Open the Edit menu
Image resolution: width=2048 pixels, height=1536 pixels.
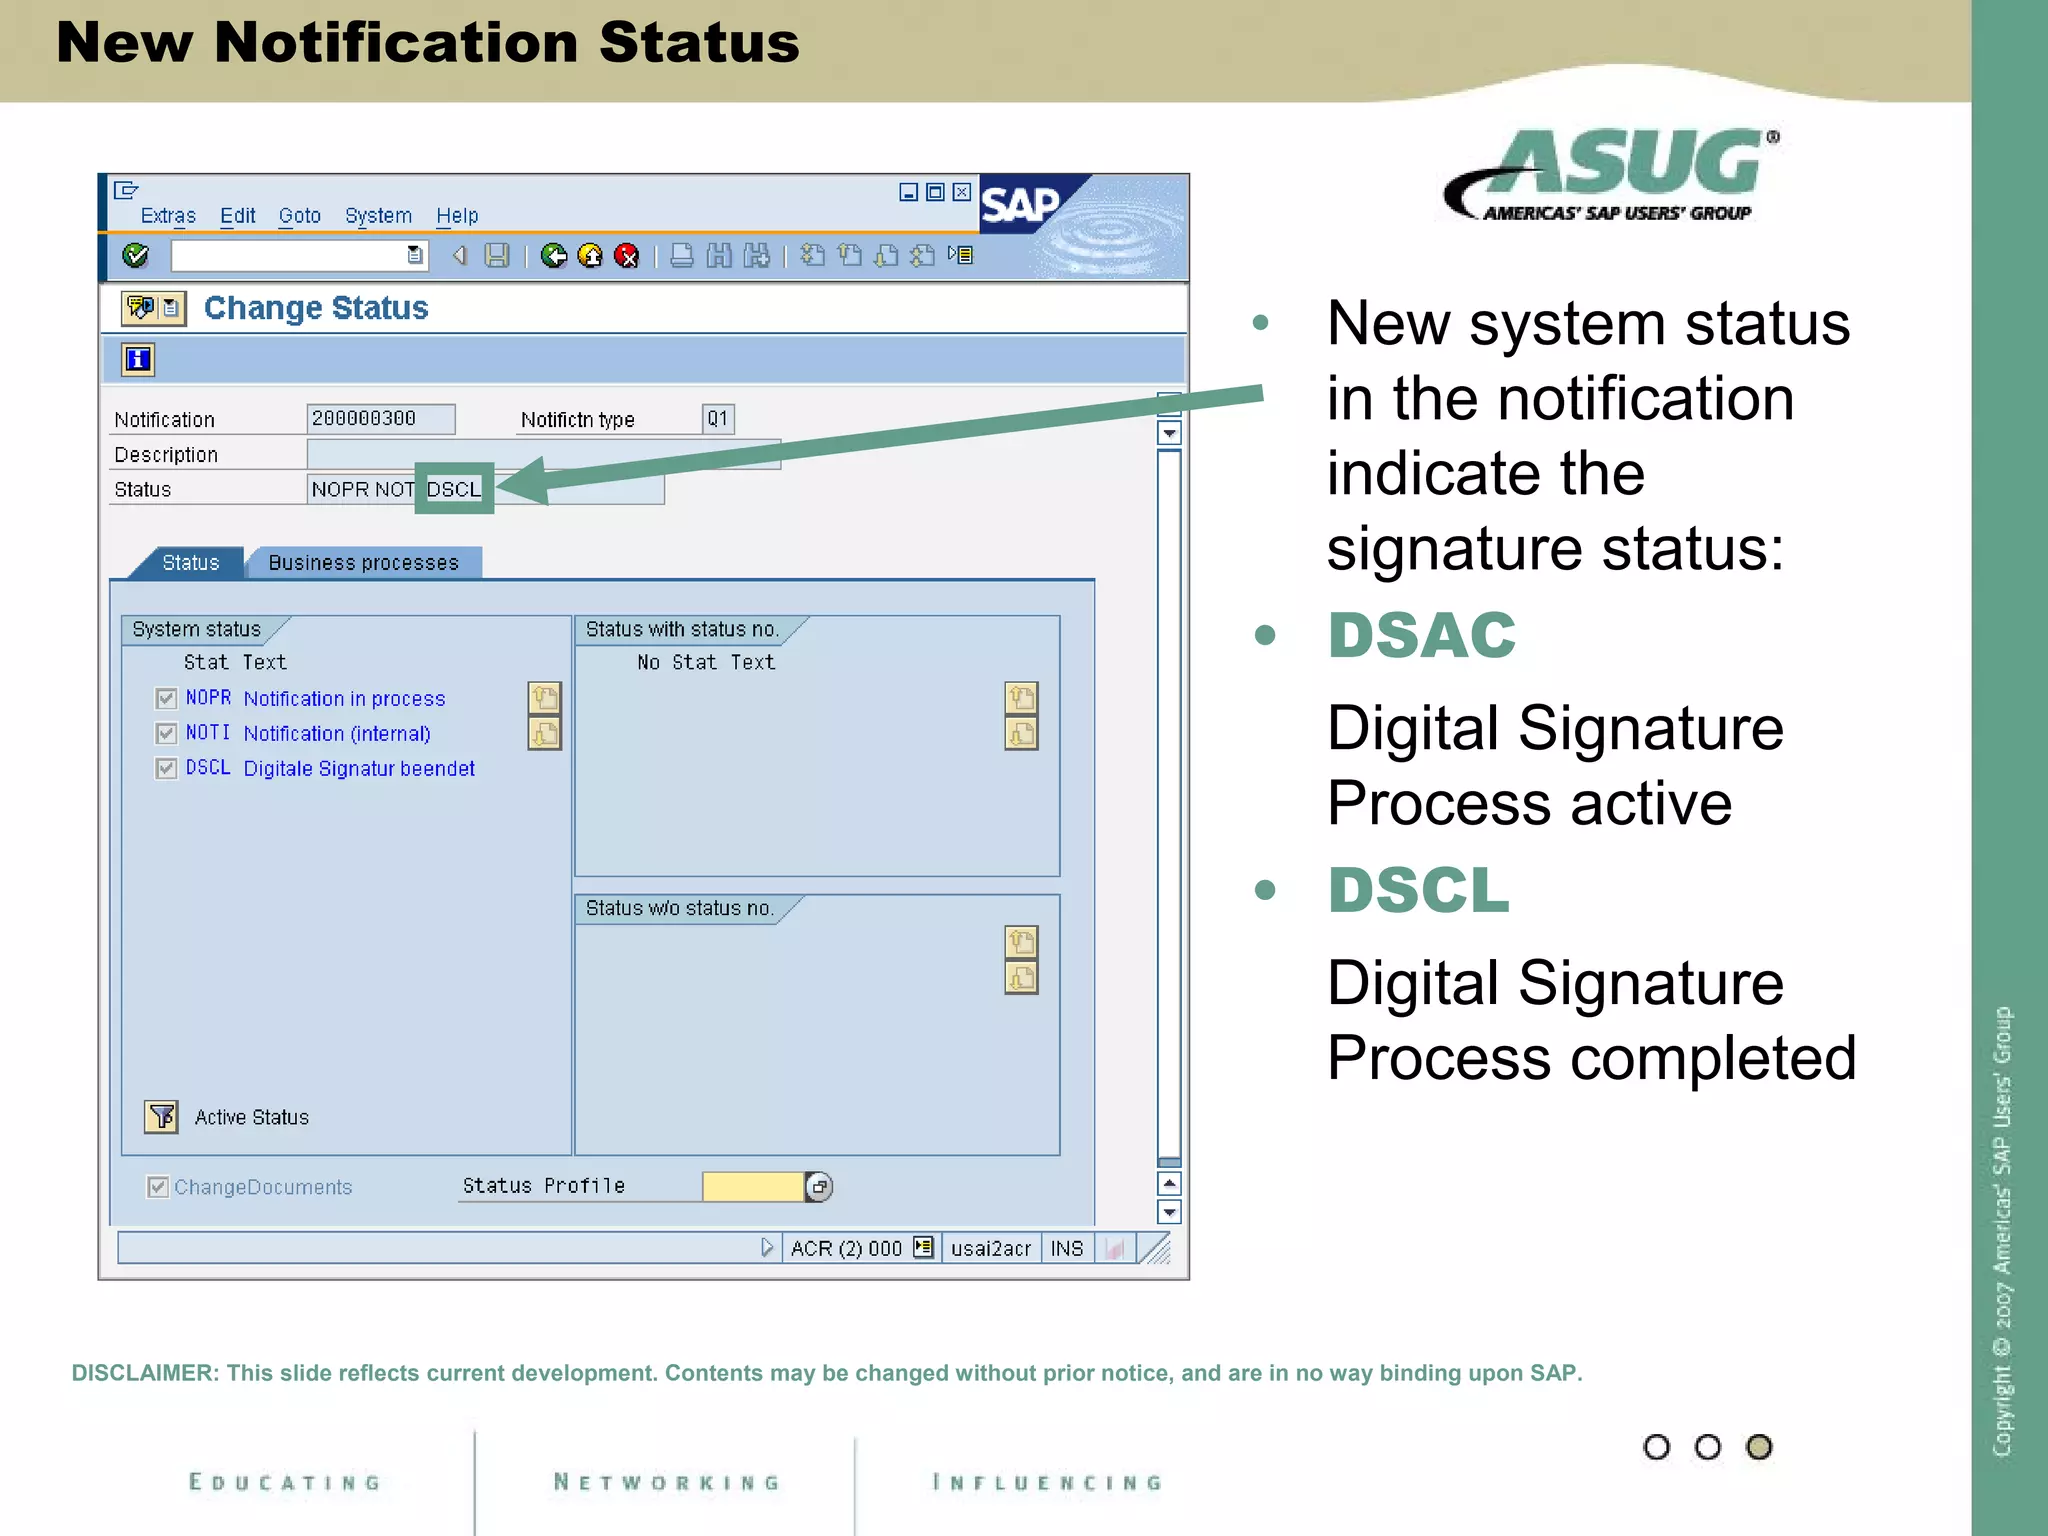(238, 216)
